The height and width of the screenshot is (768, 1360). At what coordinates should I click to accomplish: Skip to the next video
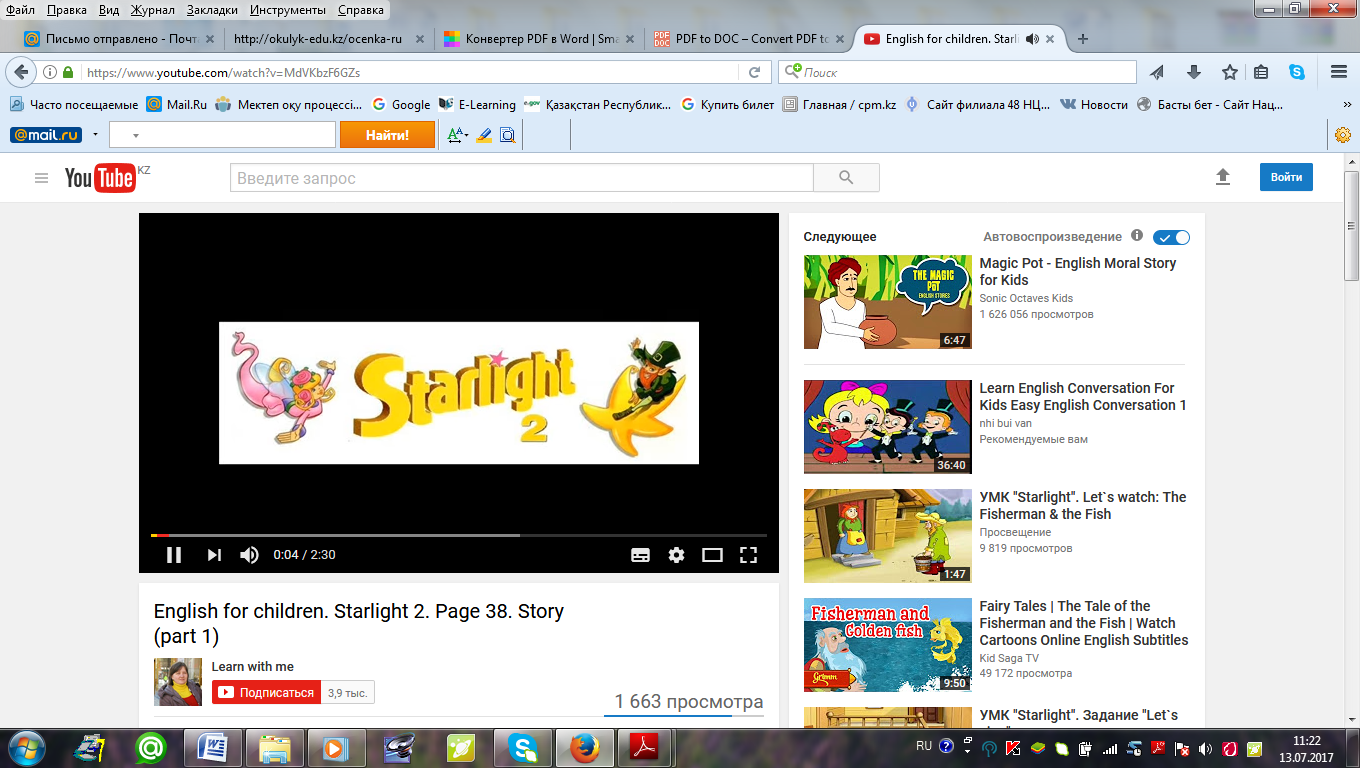[x=214, y=555]
